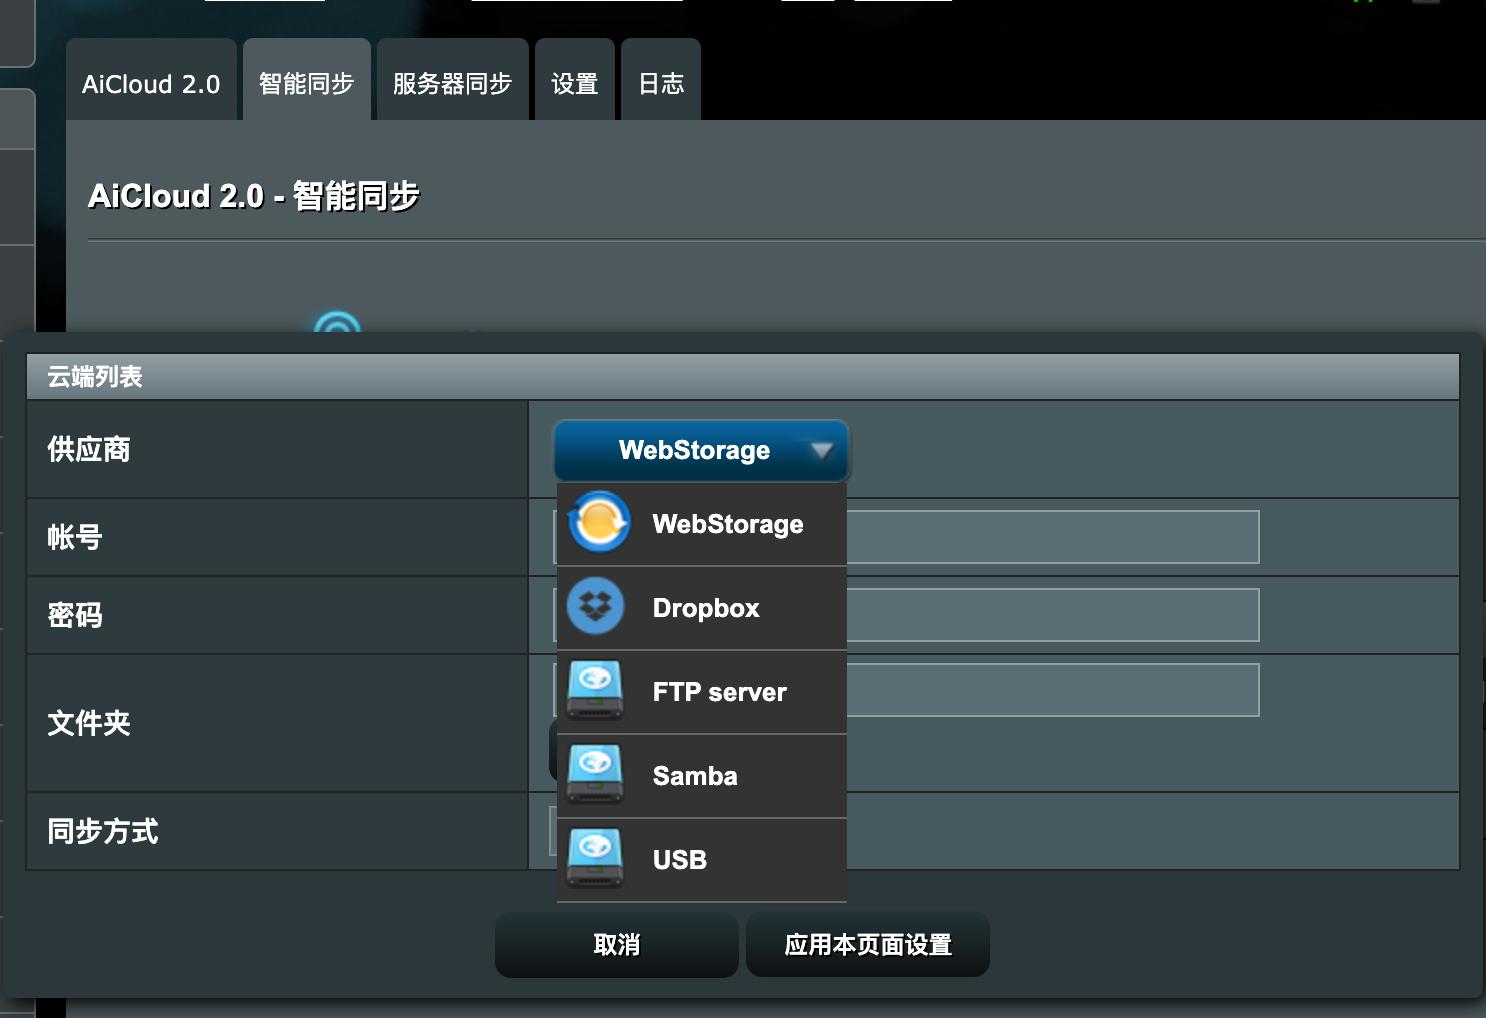
Task: Click the 同步方式 label
Action: pyautogui.click(x=103, y=831)
